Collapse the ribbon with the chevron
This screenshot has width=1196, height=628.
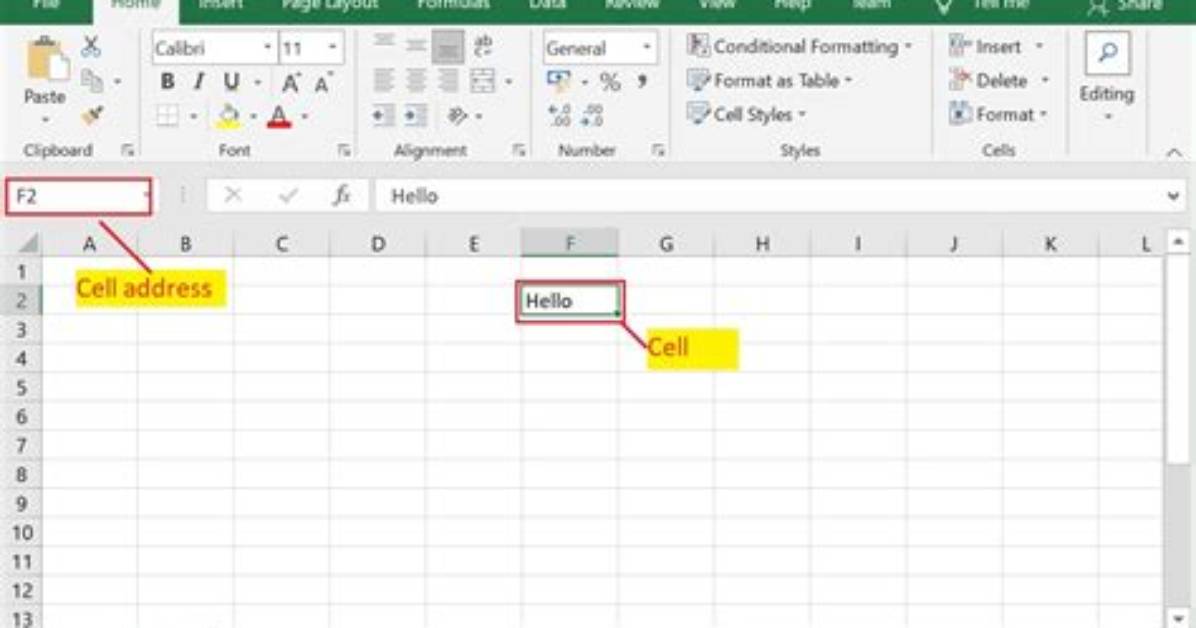tap(1174, 153)
